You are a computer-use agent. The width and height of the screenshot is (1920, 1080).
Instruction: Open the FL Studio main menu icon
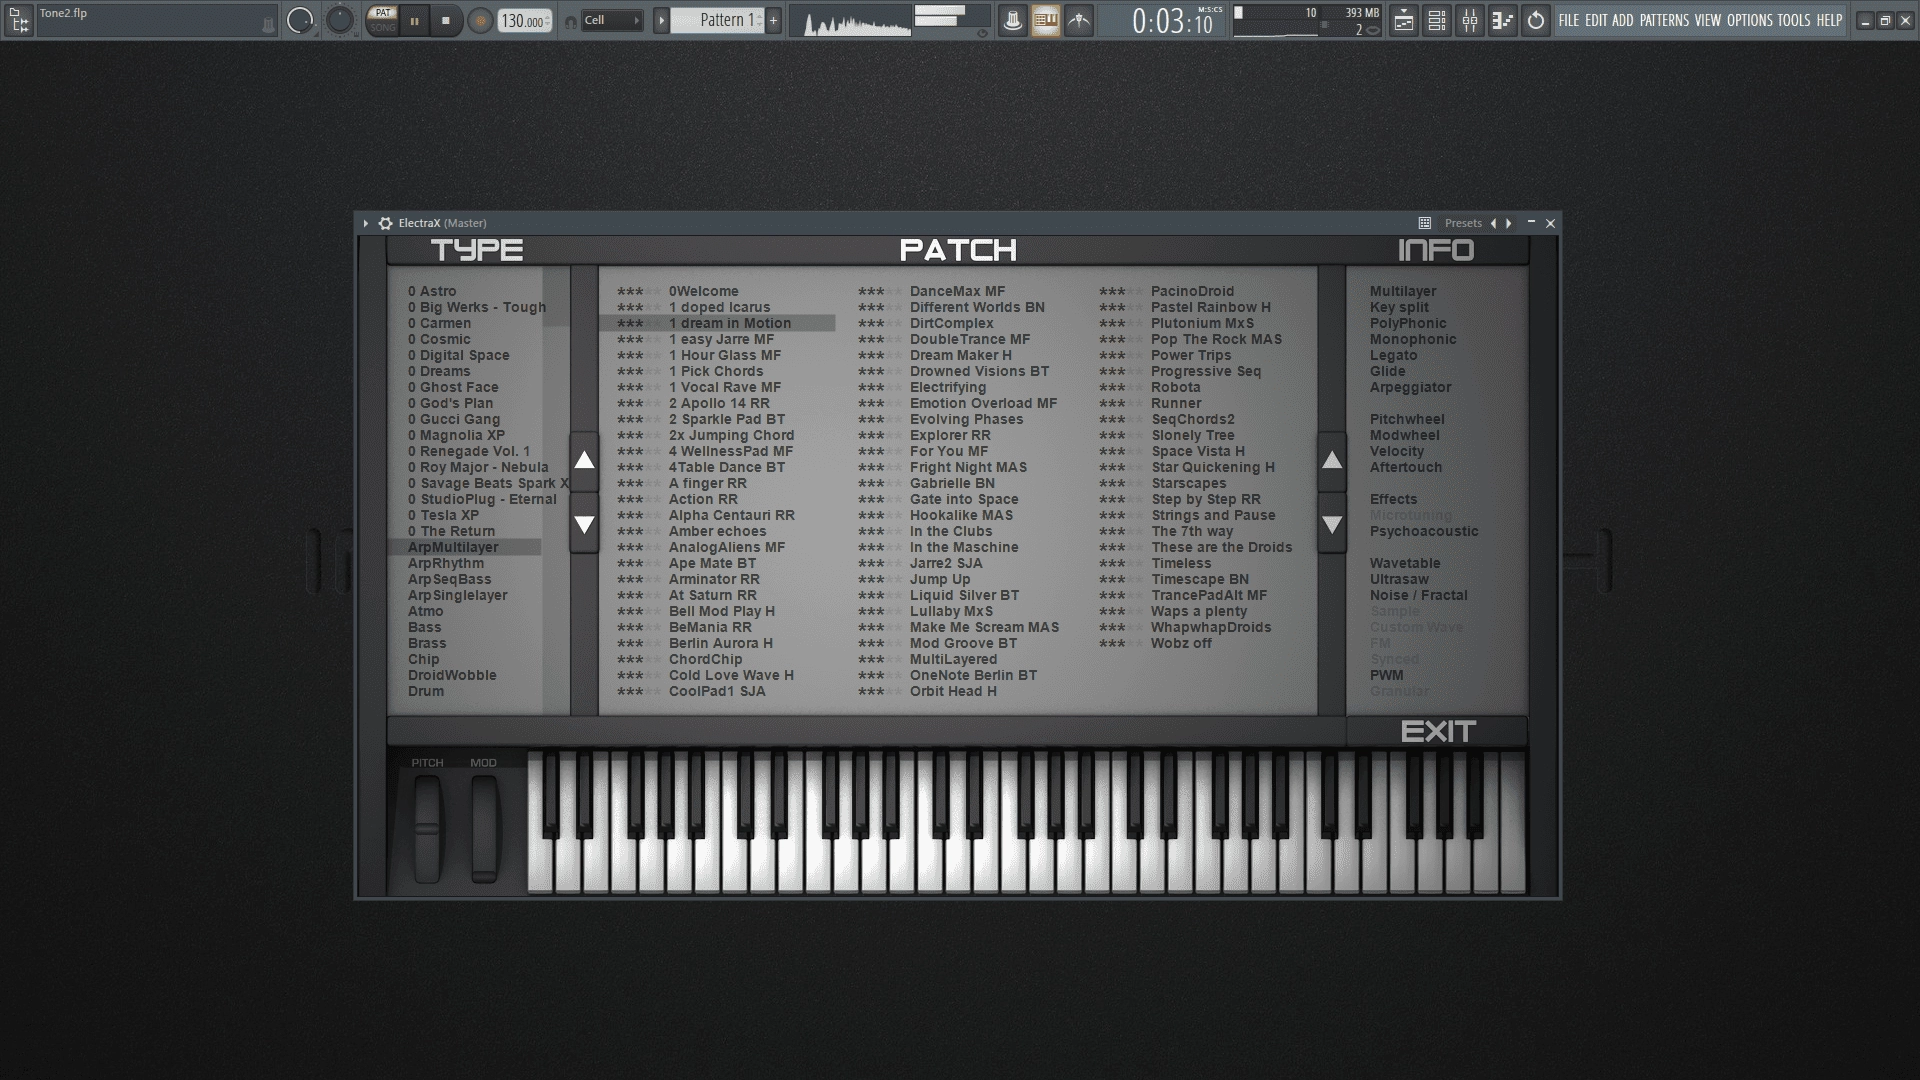pos(18,20)
